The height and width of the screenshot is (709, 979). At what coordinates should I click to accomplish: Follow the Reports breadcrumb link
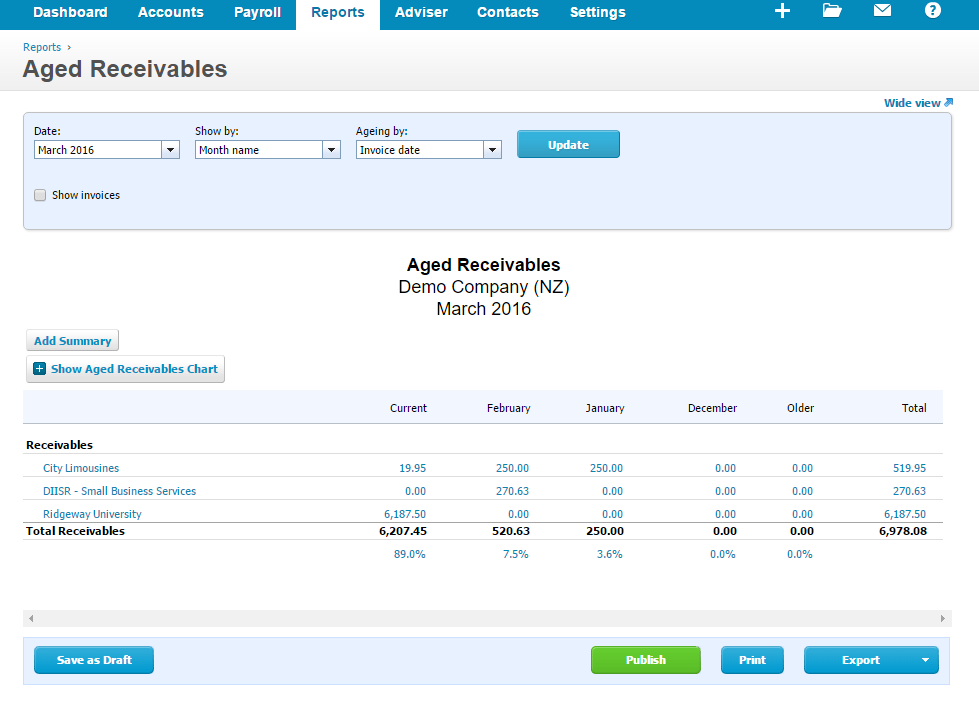(42, 47)
